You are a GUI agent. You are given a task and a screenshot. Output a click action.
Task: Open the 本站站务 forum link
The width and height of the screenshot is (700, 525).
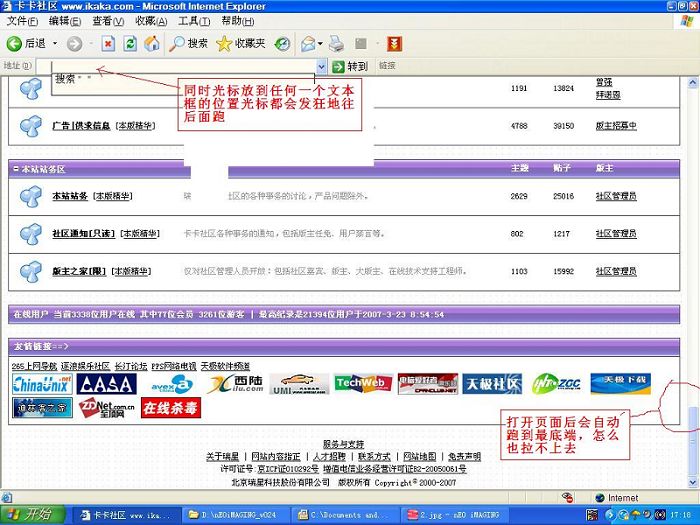[x=69, y=196]
